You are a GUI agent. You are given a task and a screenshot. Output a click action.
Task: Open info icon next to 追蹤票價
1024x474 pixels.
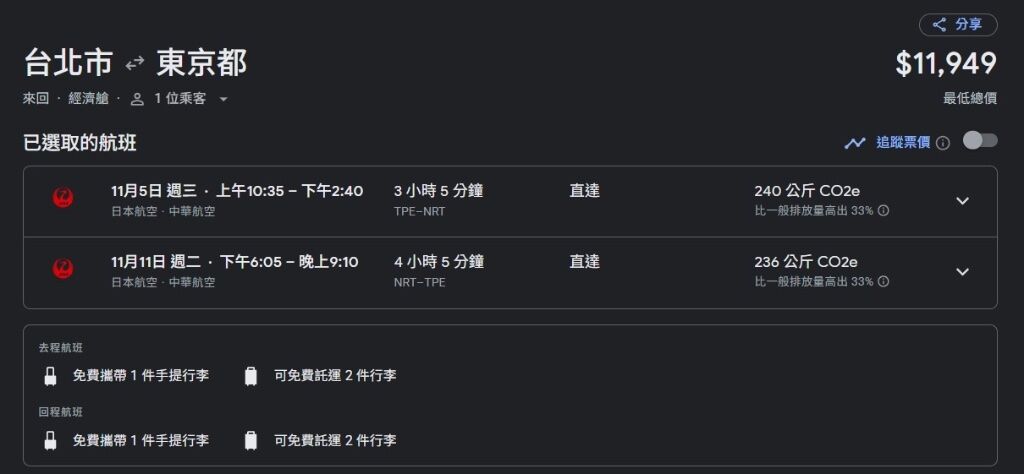943,143
